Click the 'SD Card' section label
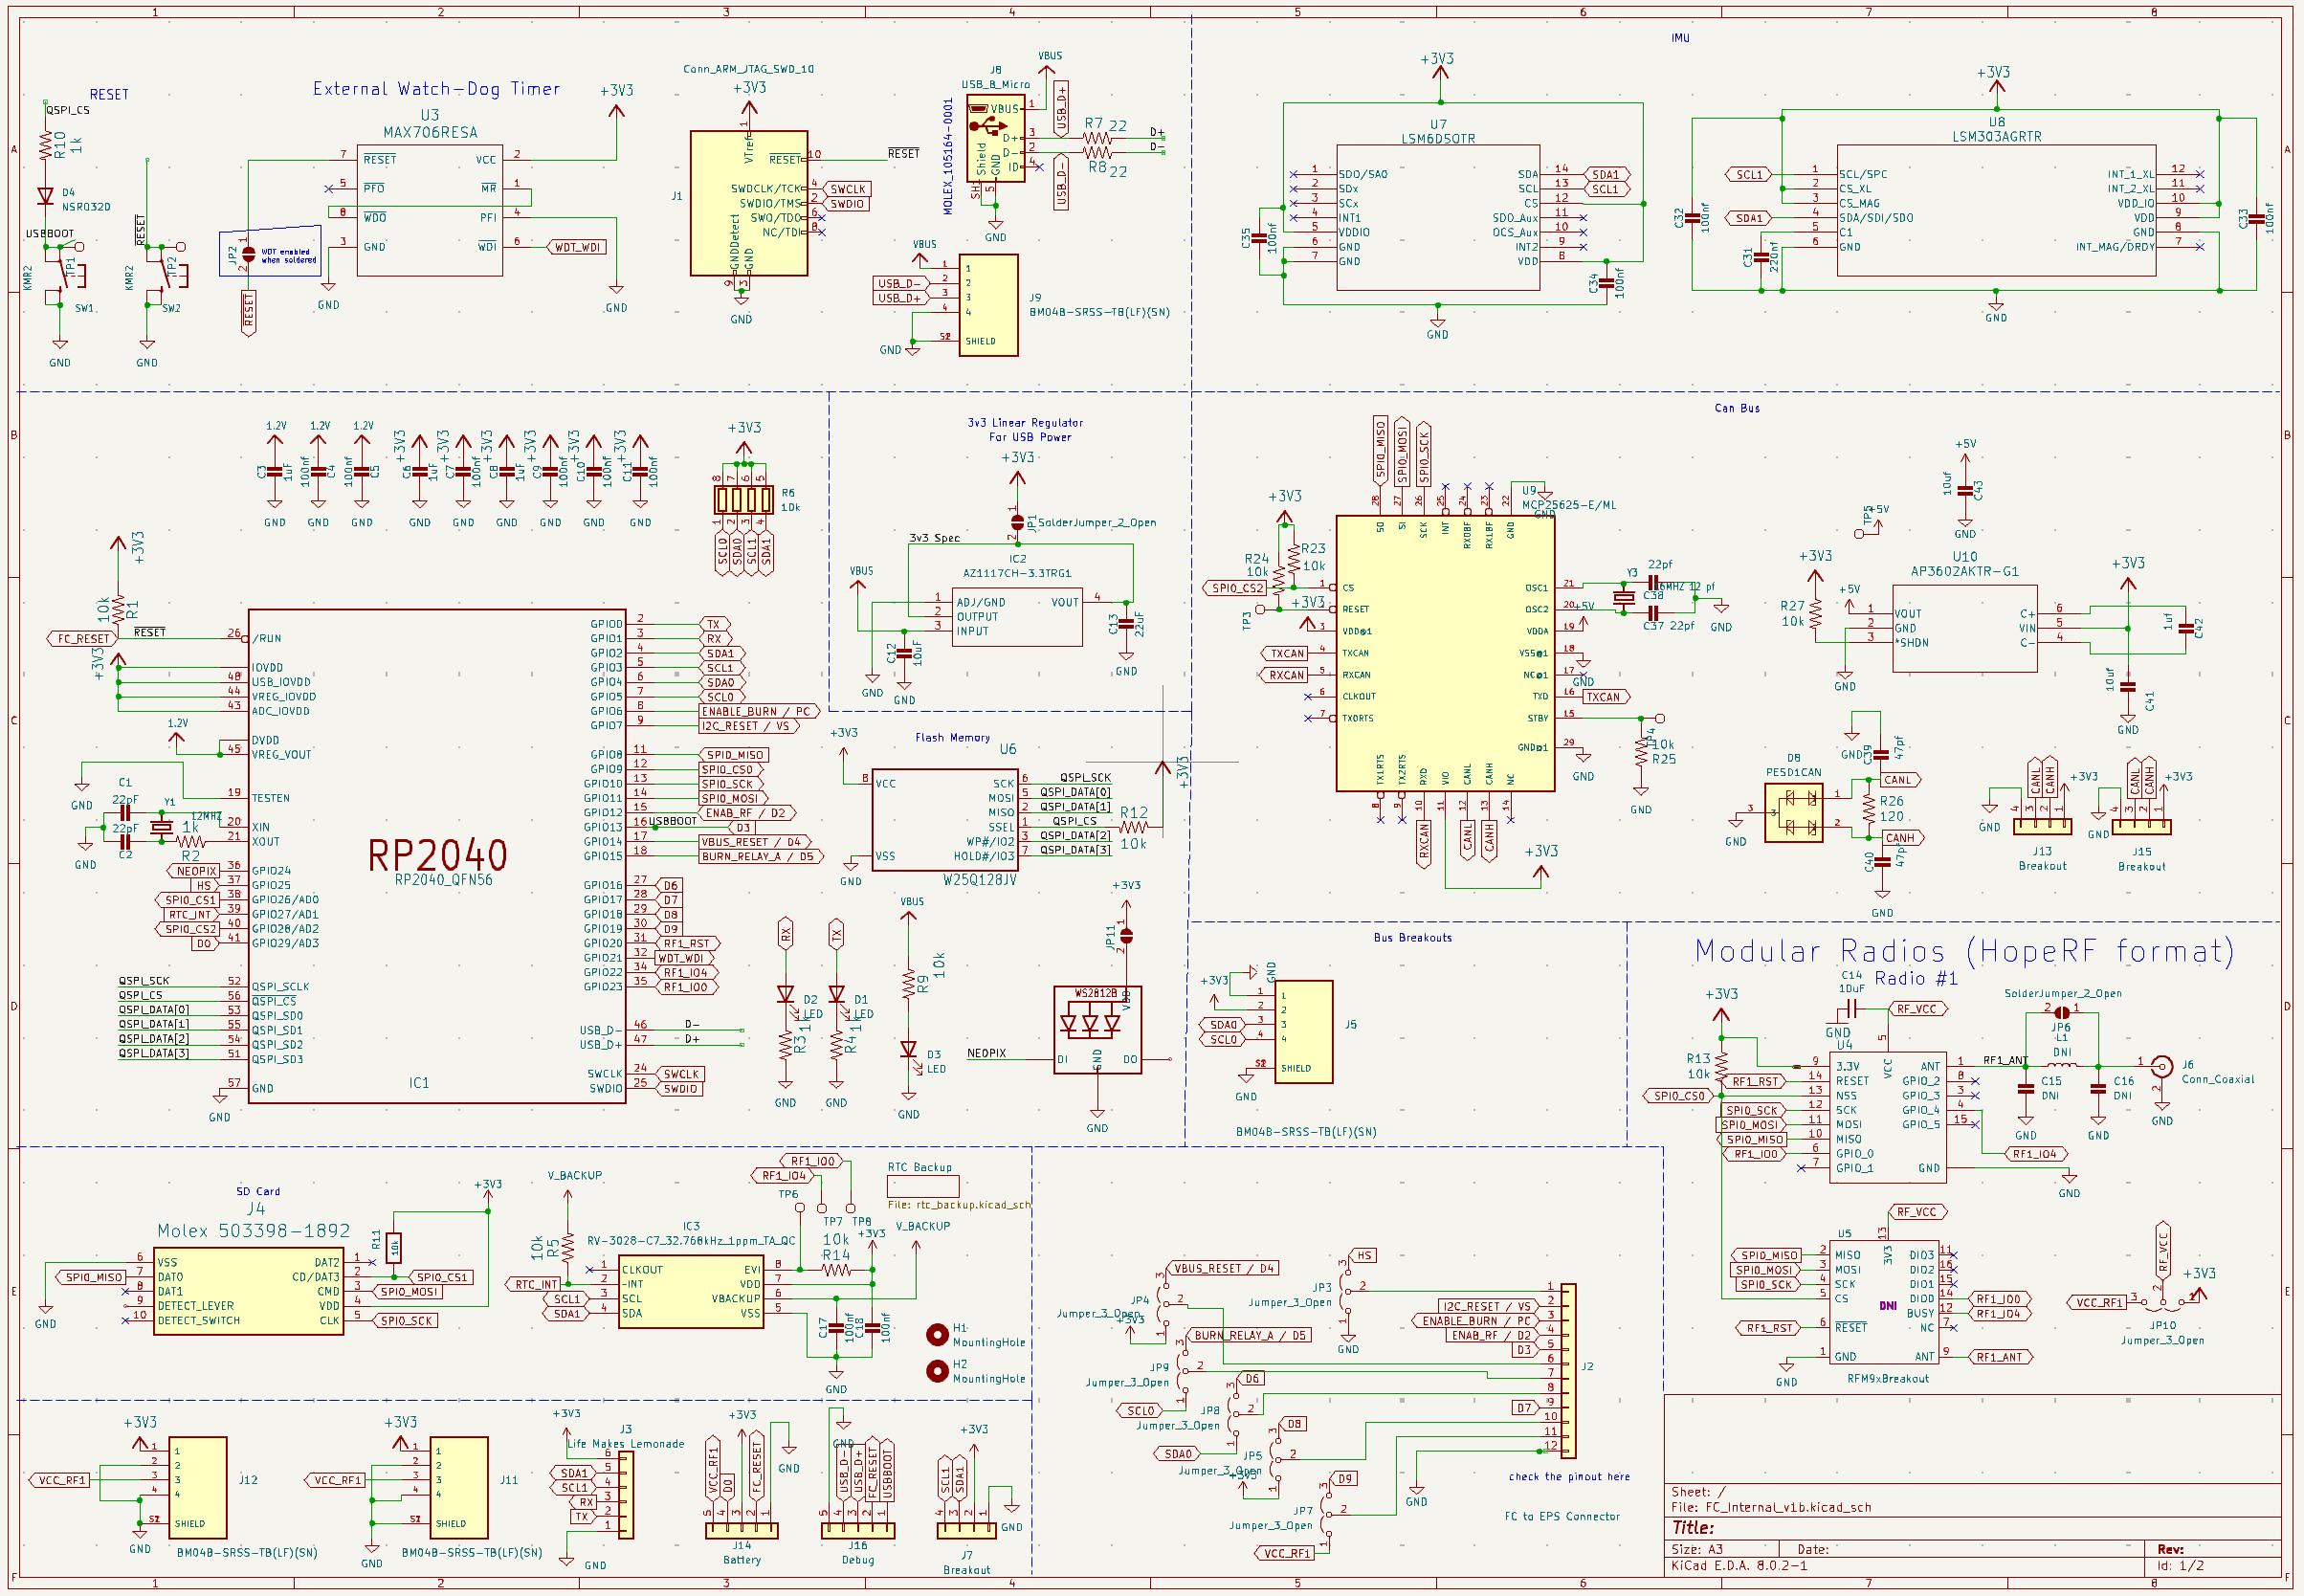This screenshot has width=2304, height=1596. pyautogui.click(x=258, y=1192)
